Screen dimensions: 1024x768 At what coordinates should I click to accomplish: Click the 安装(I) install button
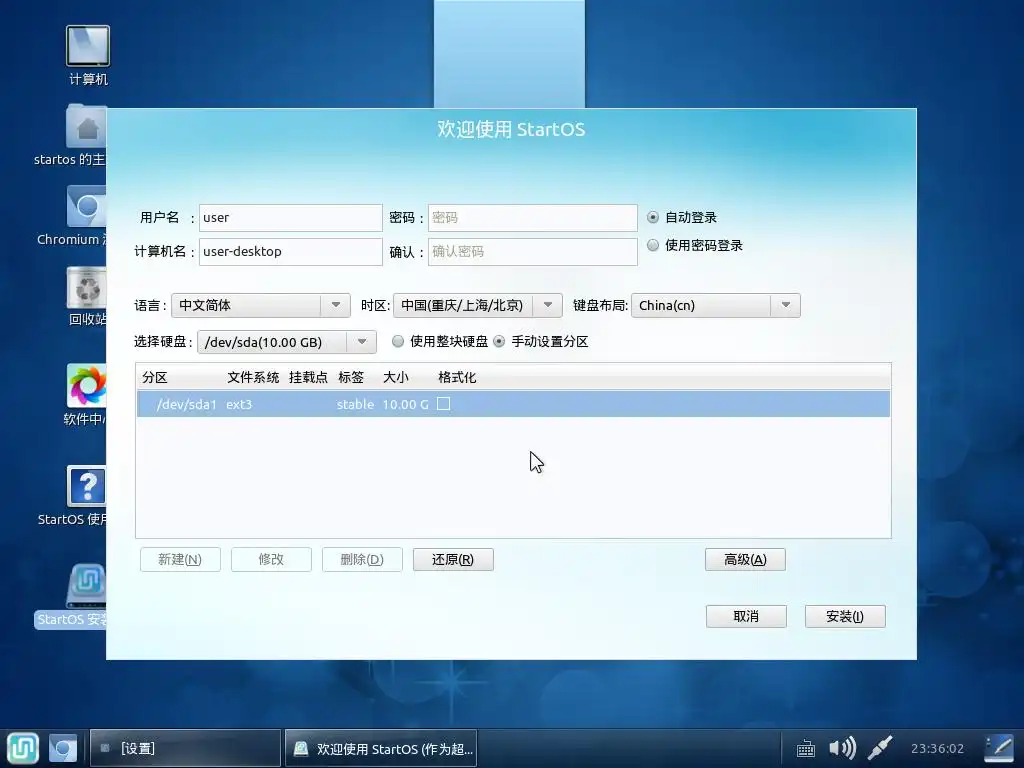click(845, 616)
